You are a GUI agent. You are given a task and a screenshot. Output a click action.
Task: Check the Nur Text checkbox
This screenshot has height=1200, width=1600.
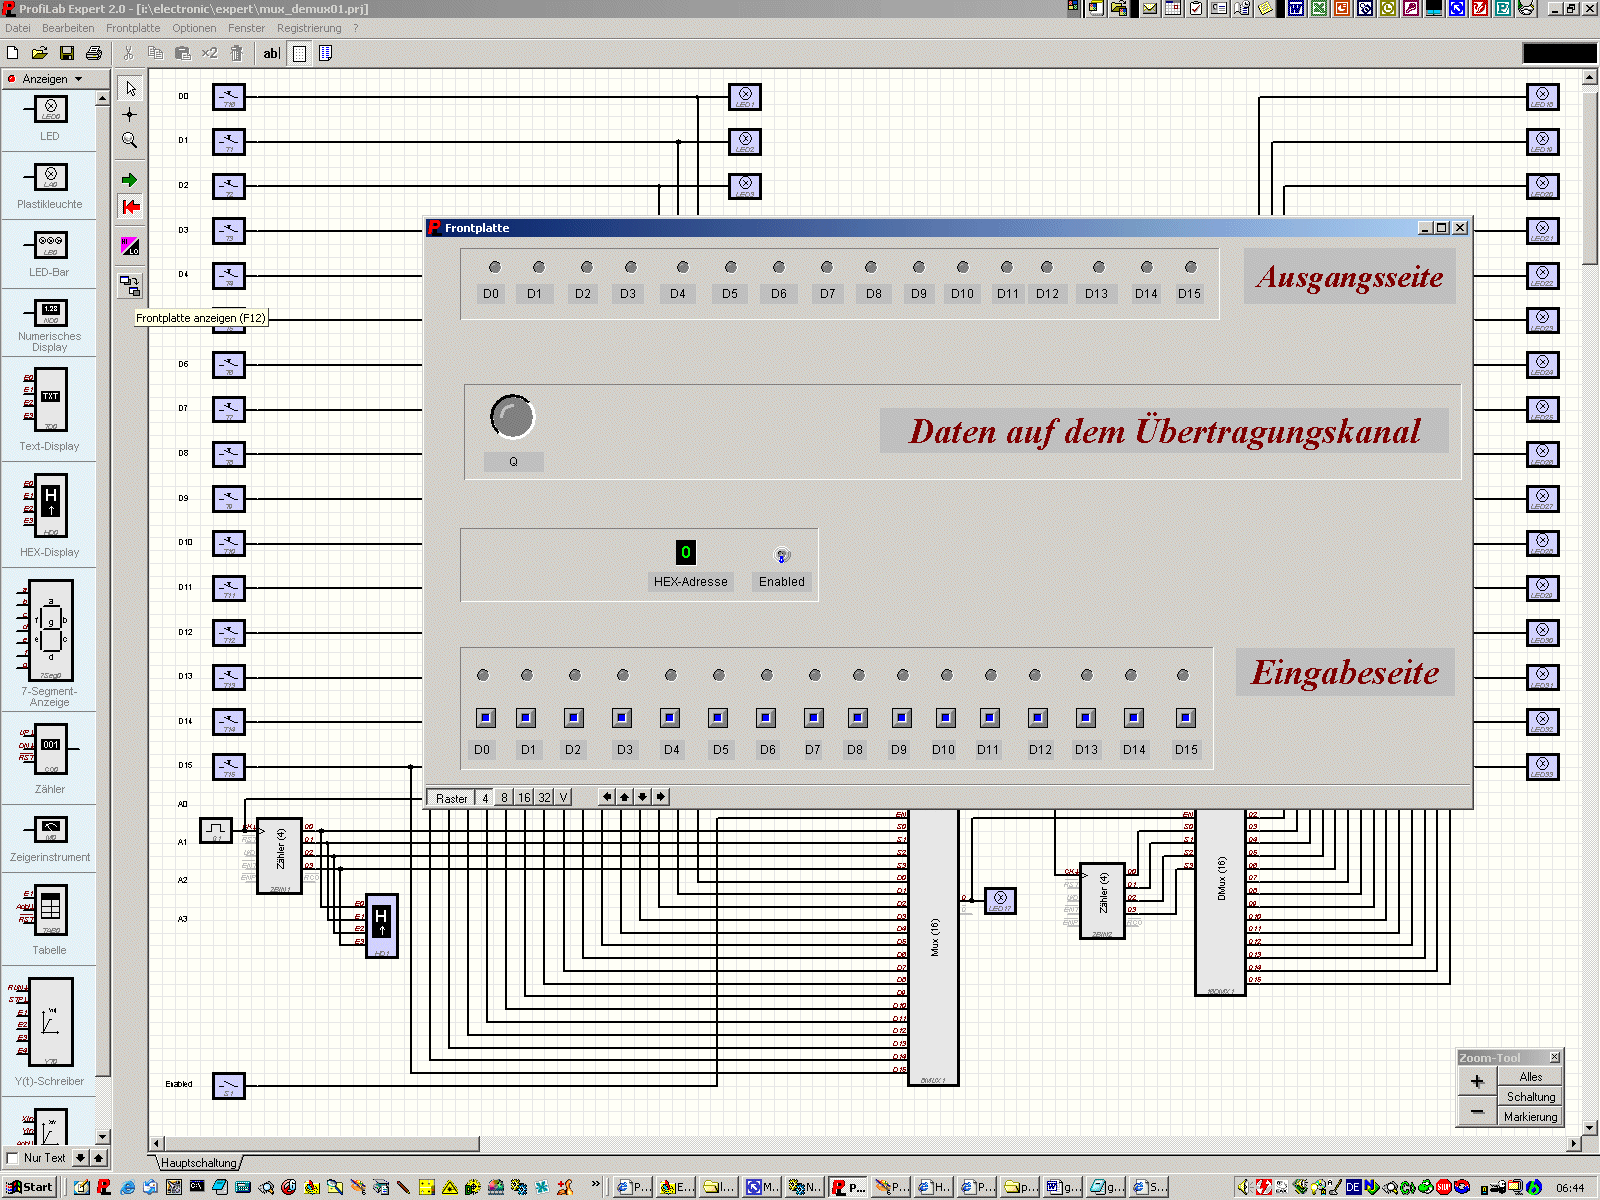[x=12, y=1158]
